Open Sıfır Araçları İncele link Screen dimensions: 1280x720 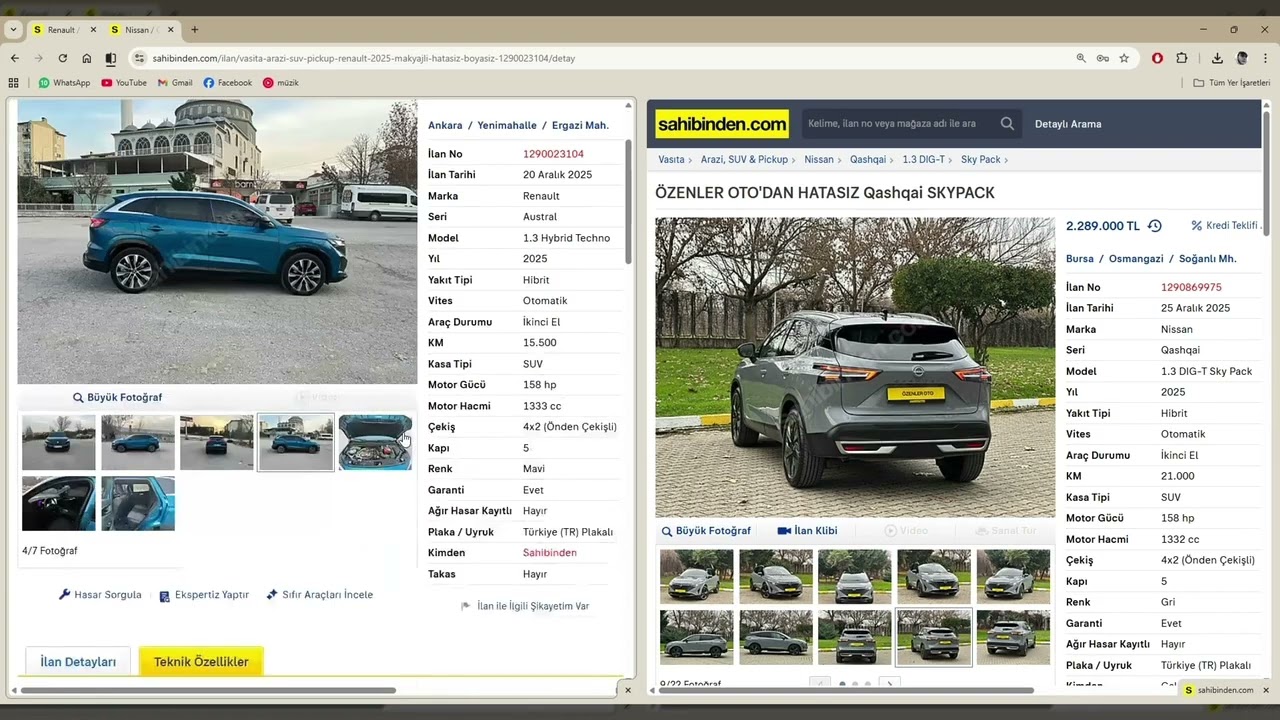click(x=320, y=595)
